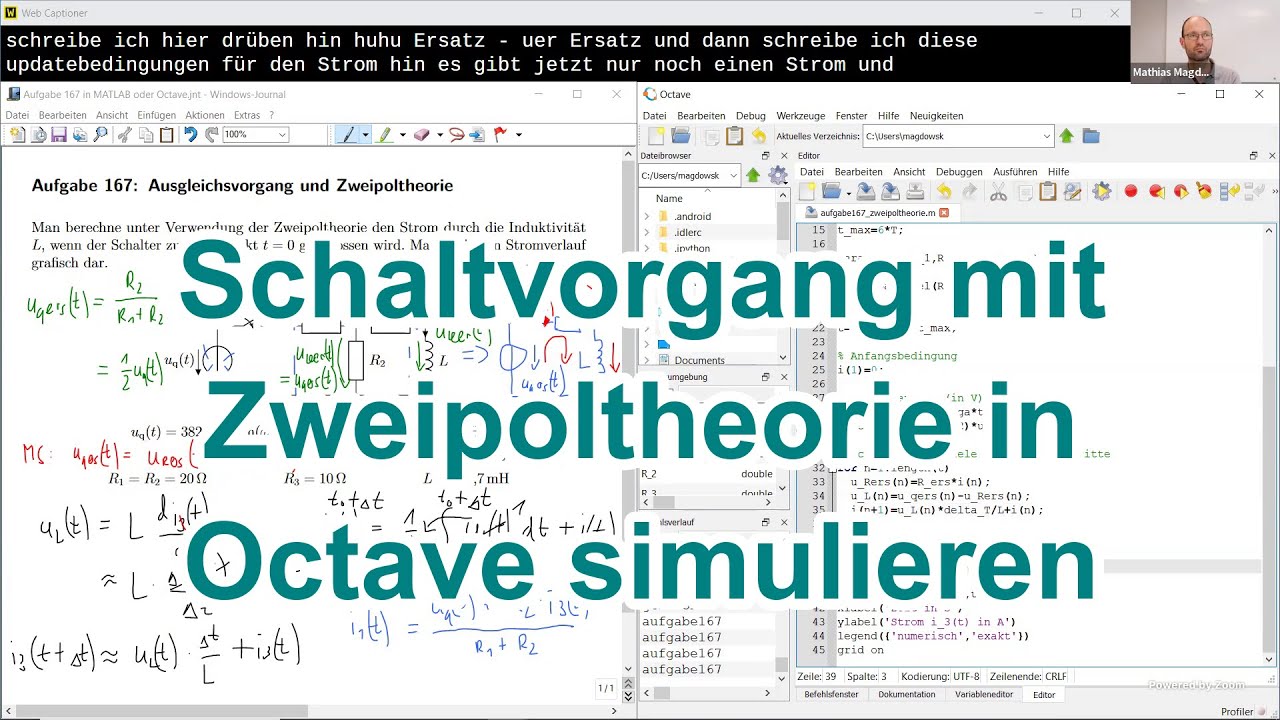Click the browse directories folder icon
The height and width of the screenshot is (720, 1280).
pos(1091,136)
